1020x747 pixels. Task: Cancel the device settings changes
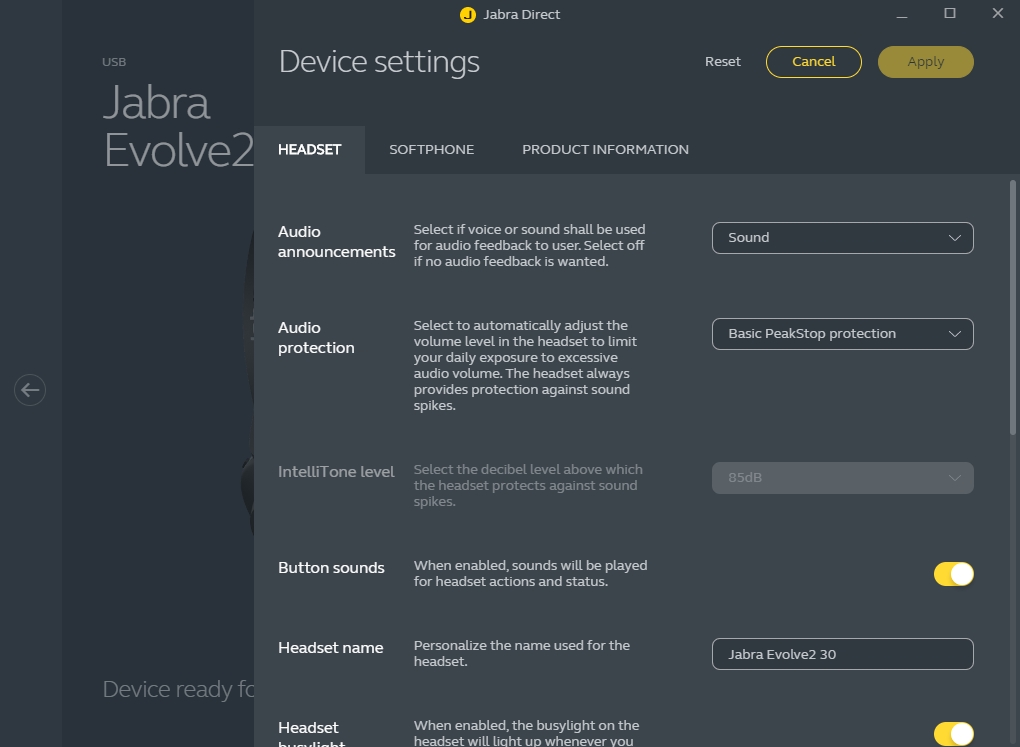814,62
